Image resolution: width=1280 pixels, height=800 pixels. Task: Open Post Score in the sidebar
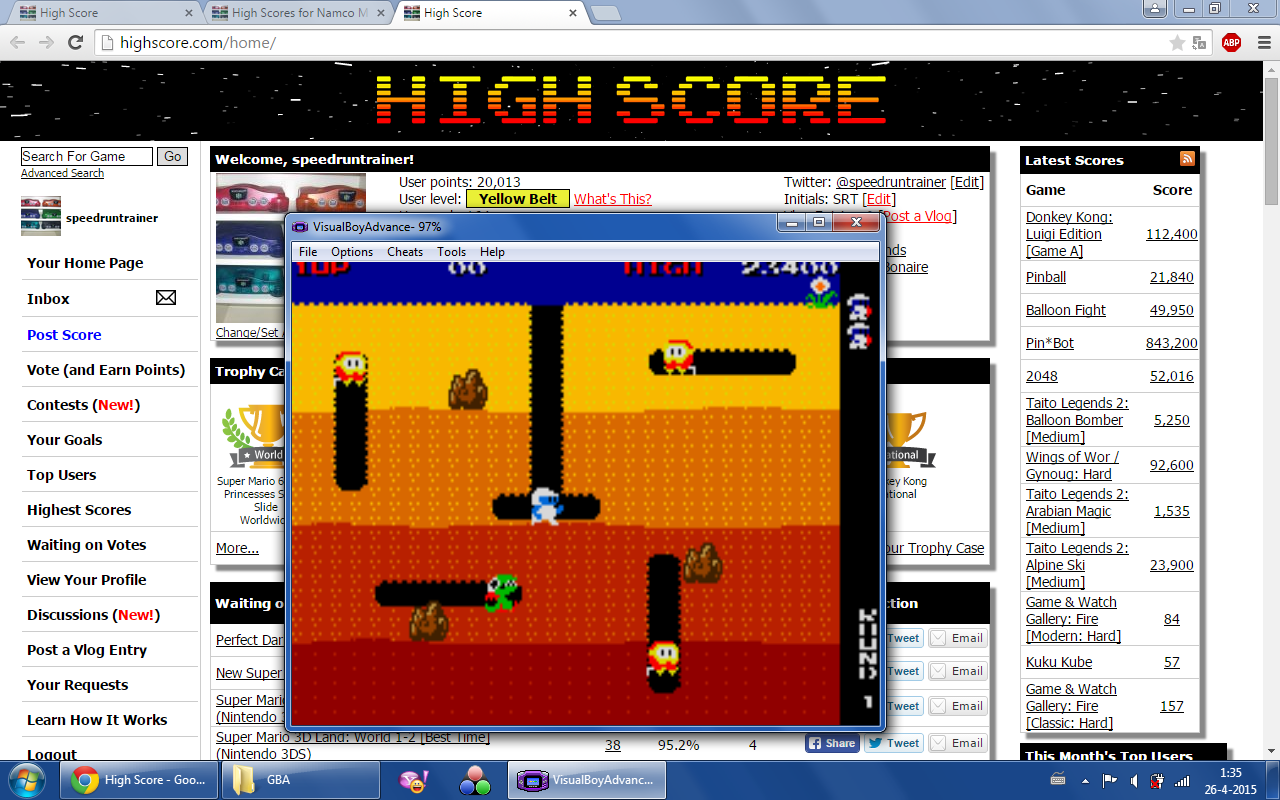(64, 335)
